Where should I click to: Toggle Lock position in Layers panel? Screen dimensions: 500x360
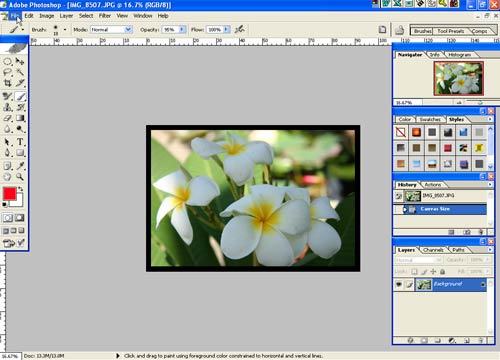pos(433,272)
